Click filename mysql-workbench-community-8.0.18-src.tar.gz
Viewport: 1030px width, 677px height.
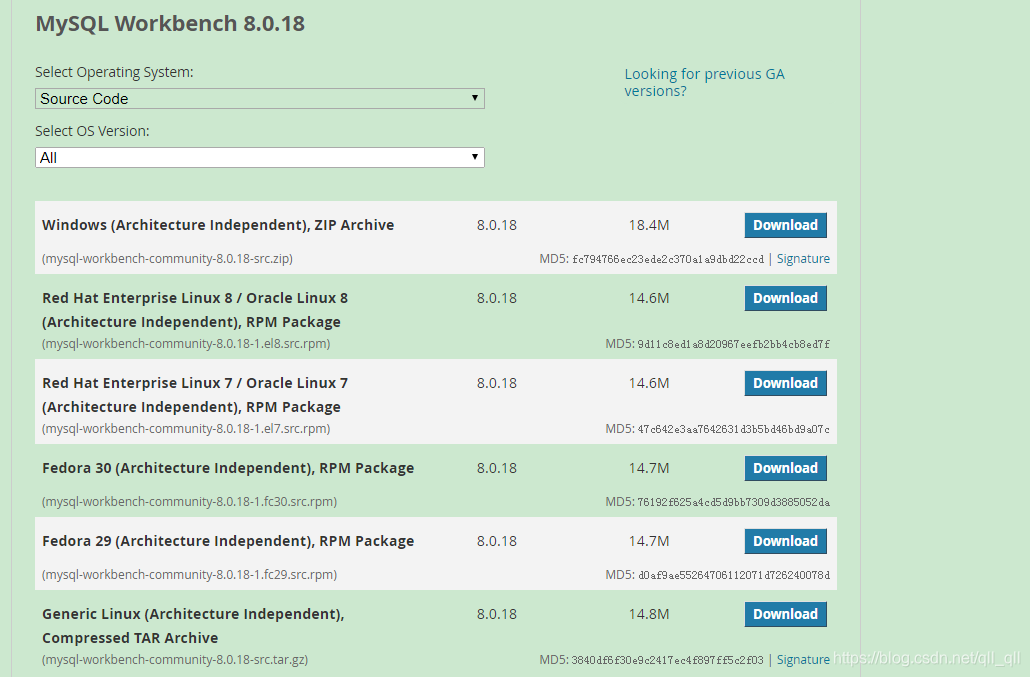(x=175, y=659)
